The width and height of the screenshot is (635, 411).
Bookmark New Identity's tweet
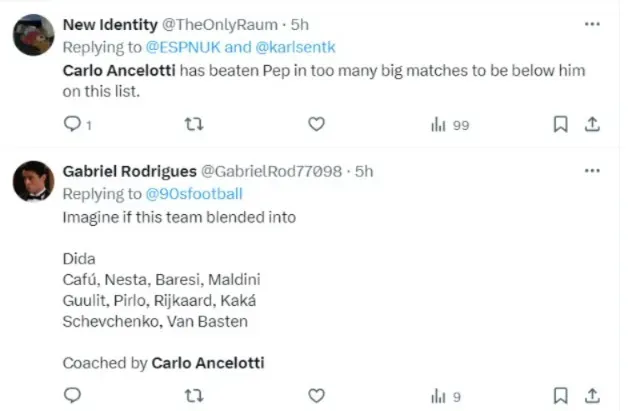tap(561, 124)
